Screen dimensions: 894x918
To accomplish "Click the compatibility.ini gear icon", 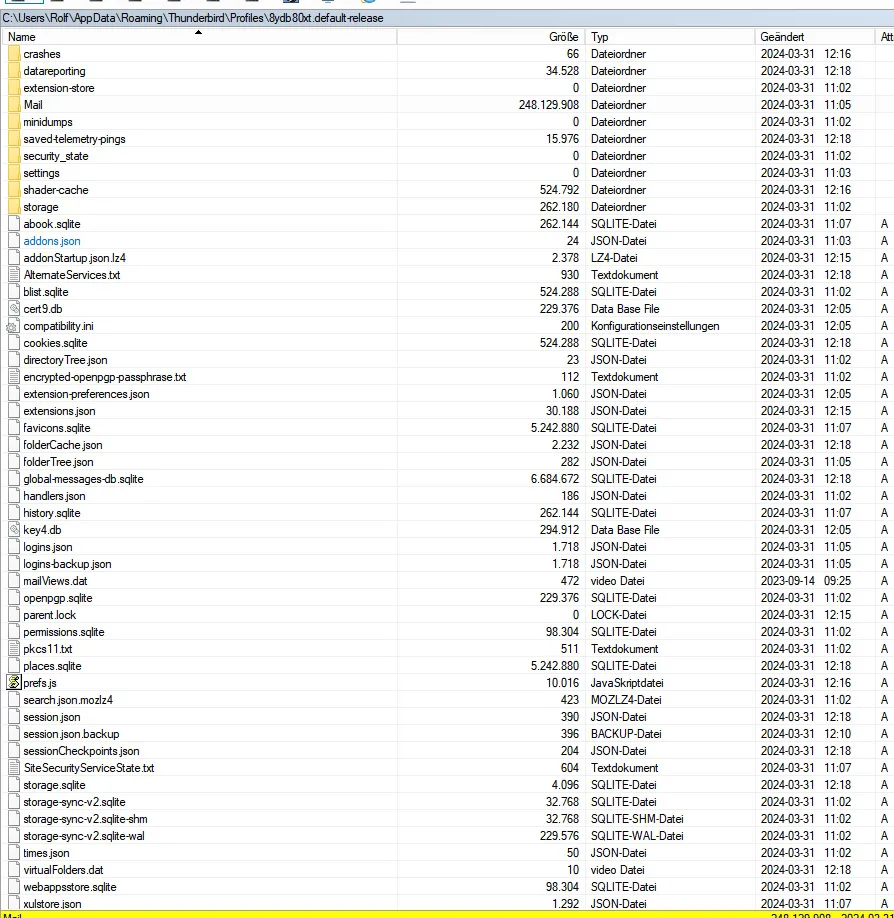I will (x=12, y=327).
